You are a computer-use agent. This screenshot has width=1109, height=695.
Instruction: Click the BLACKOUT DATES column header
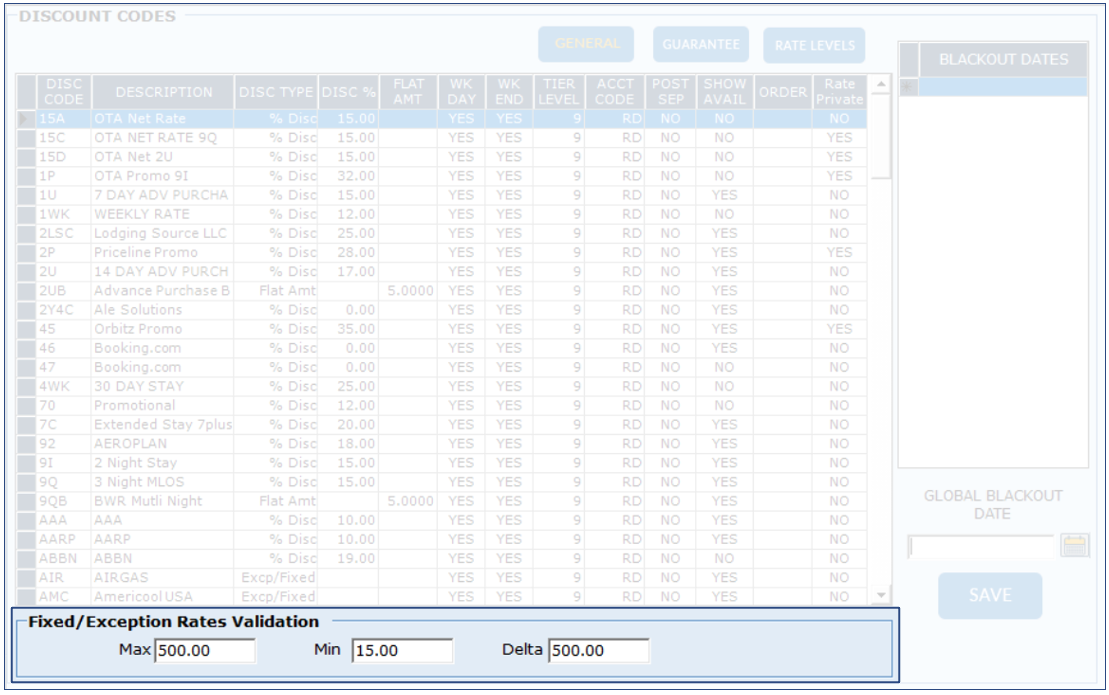click(1003, 59)
